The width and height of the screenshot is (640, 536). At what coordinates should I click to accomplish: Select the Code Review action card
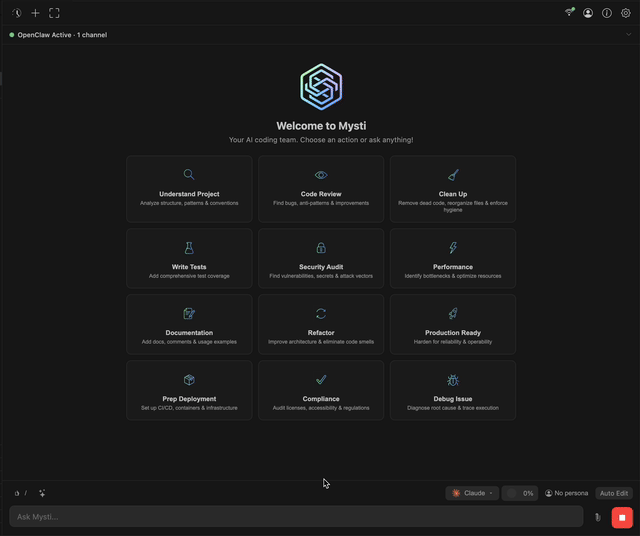321,188
